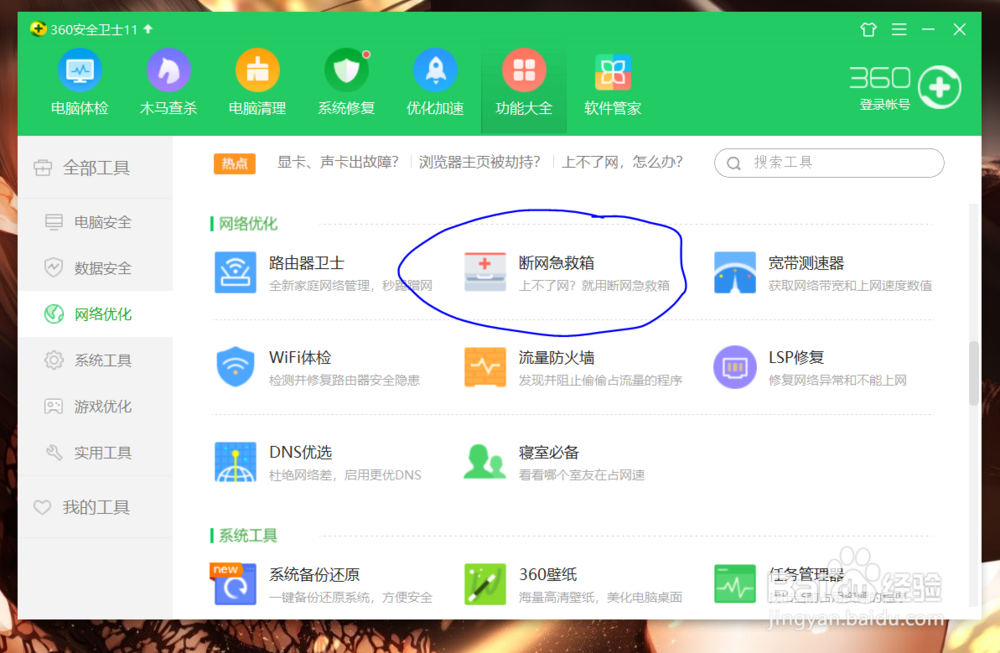The image size is (1000, 653).
Task: Click 登录帐号 login text
Action: click(885, 105)
